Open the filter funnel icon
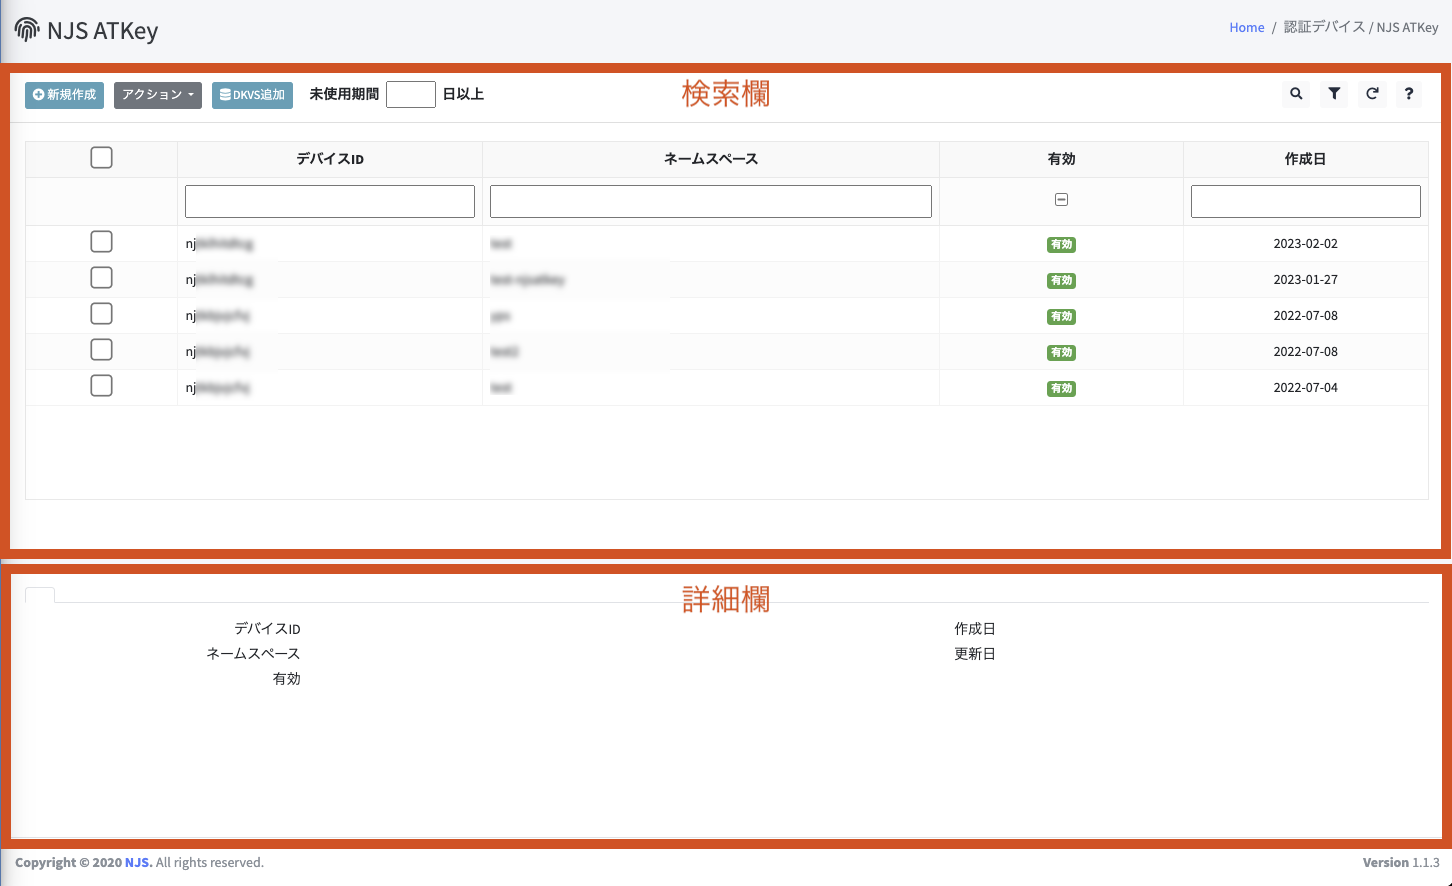This screenshot has width=1452, height=886. [x=1334, y=94]
